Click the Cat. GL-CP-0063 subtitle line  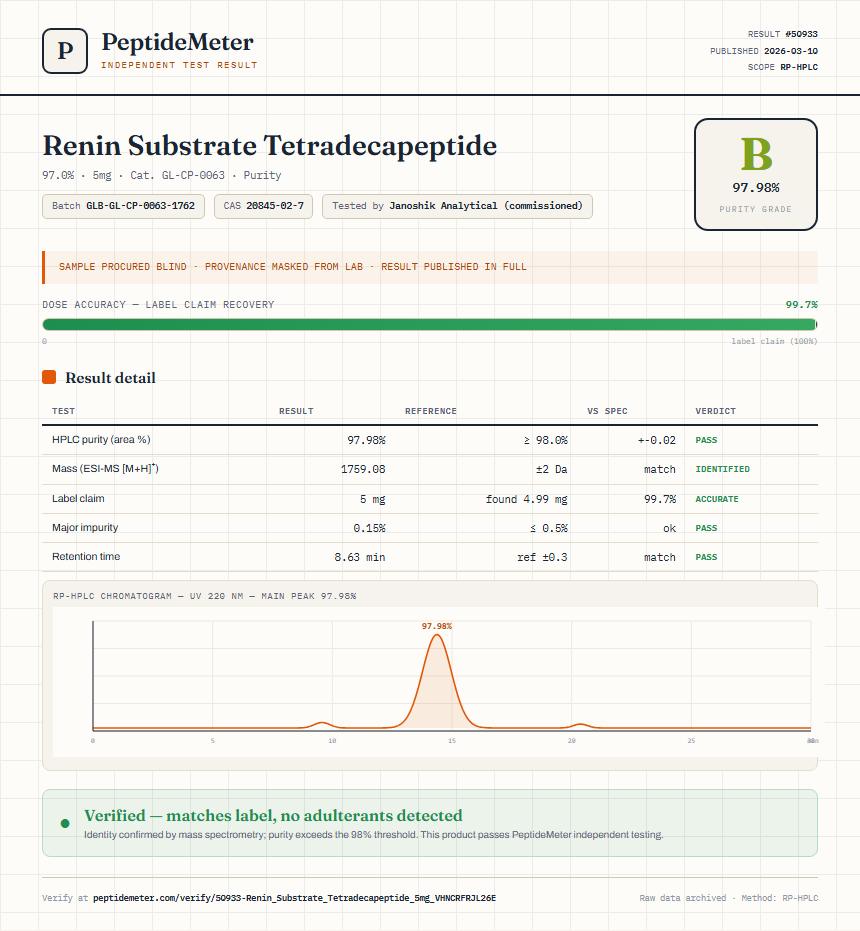click(162, 175)
